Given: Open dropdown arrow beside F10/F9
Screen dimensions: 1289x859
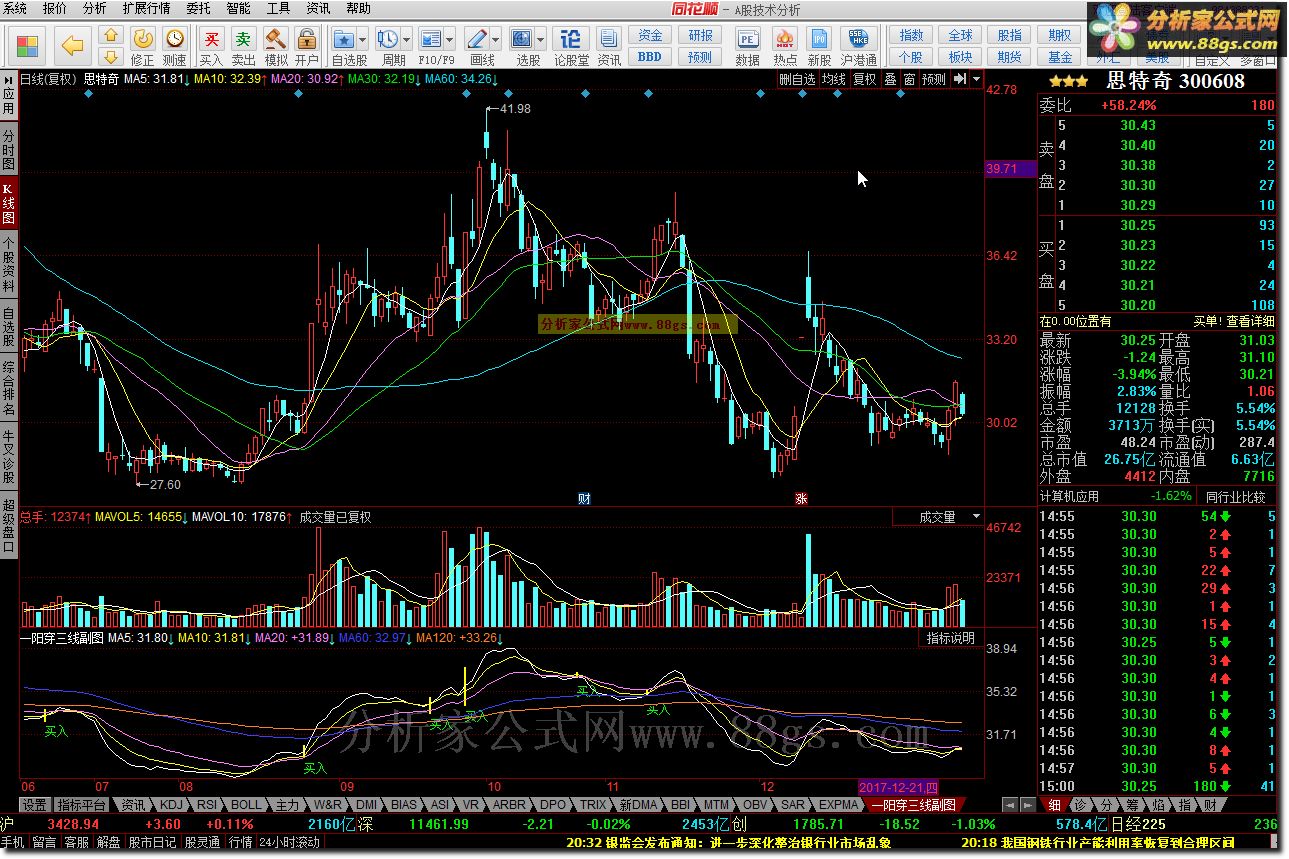Looking at the screenshot, I should (x=450, y=40).
